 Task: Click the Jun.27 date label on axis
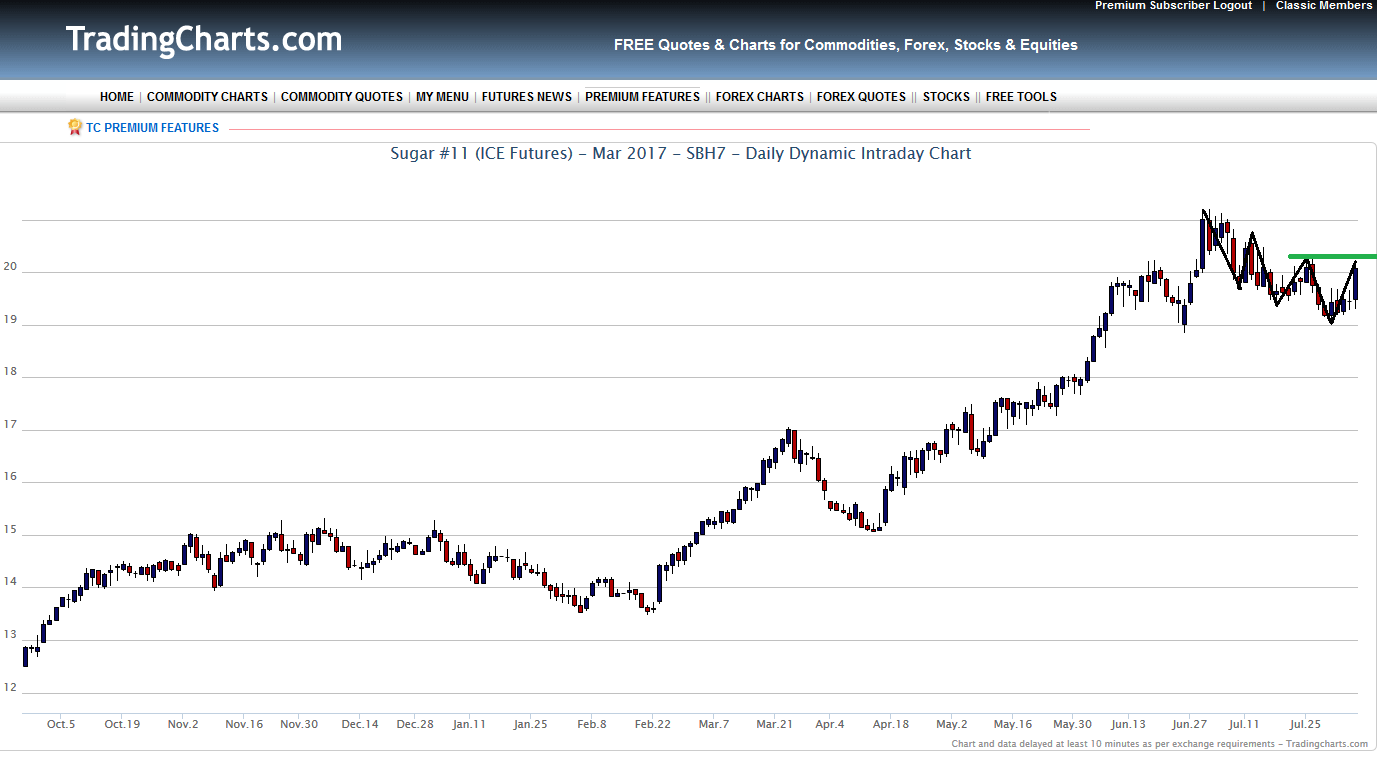pos(1188,724)
